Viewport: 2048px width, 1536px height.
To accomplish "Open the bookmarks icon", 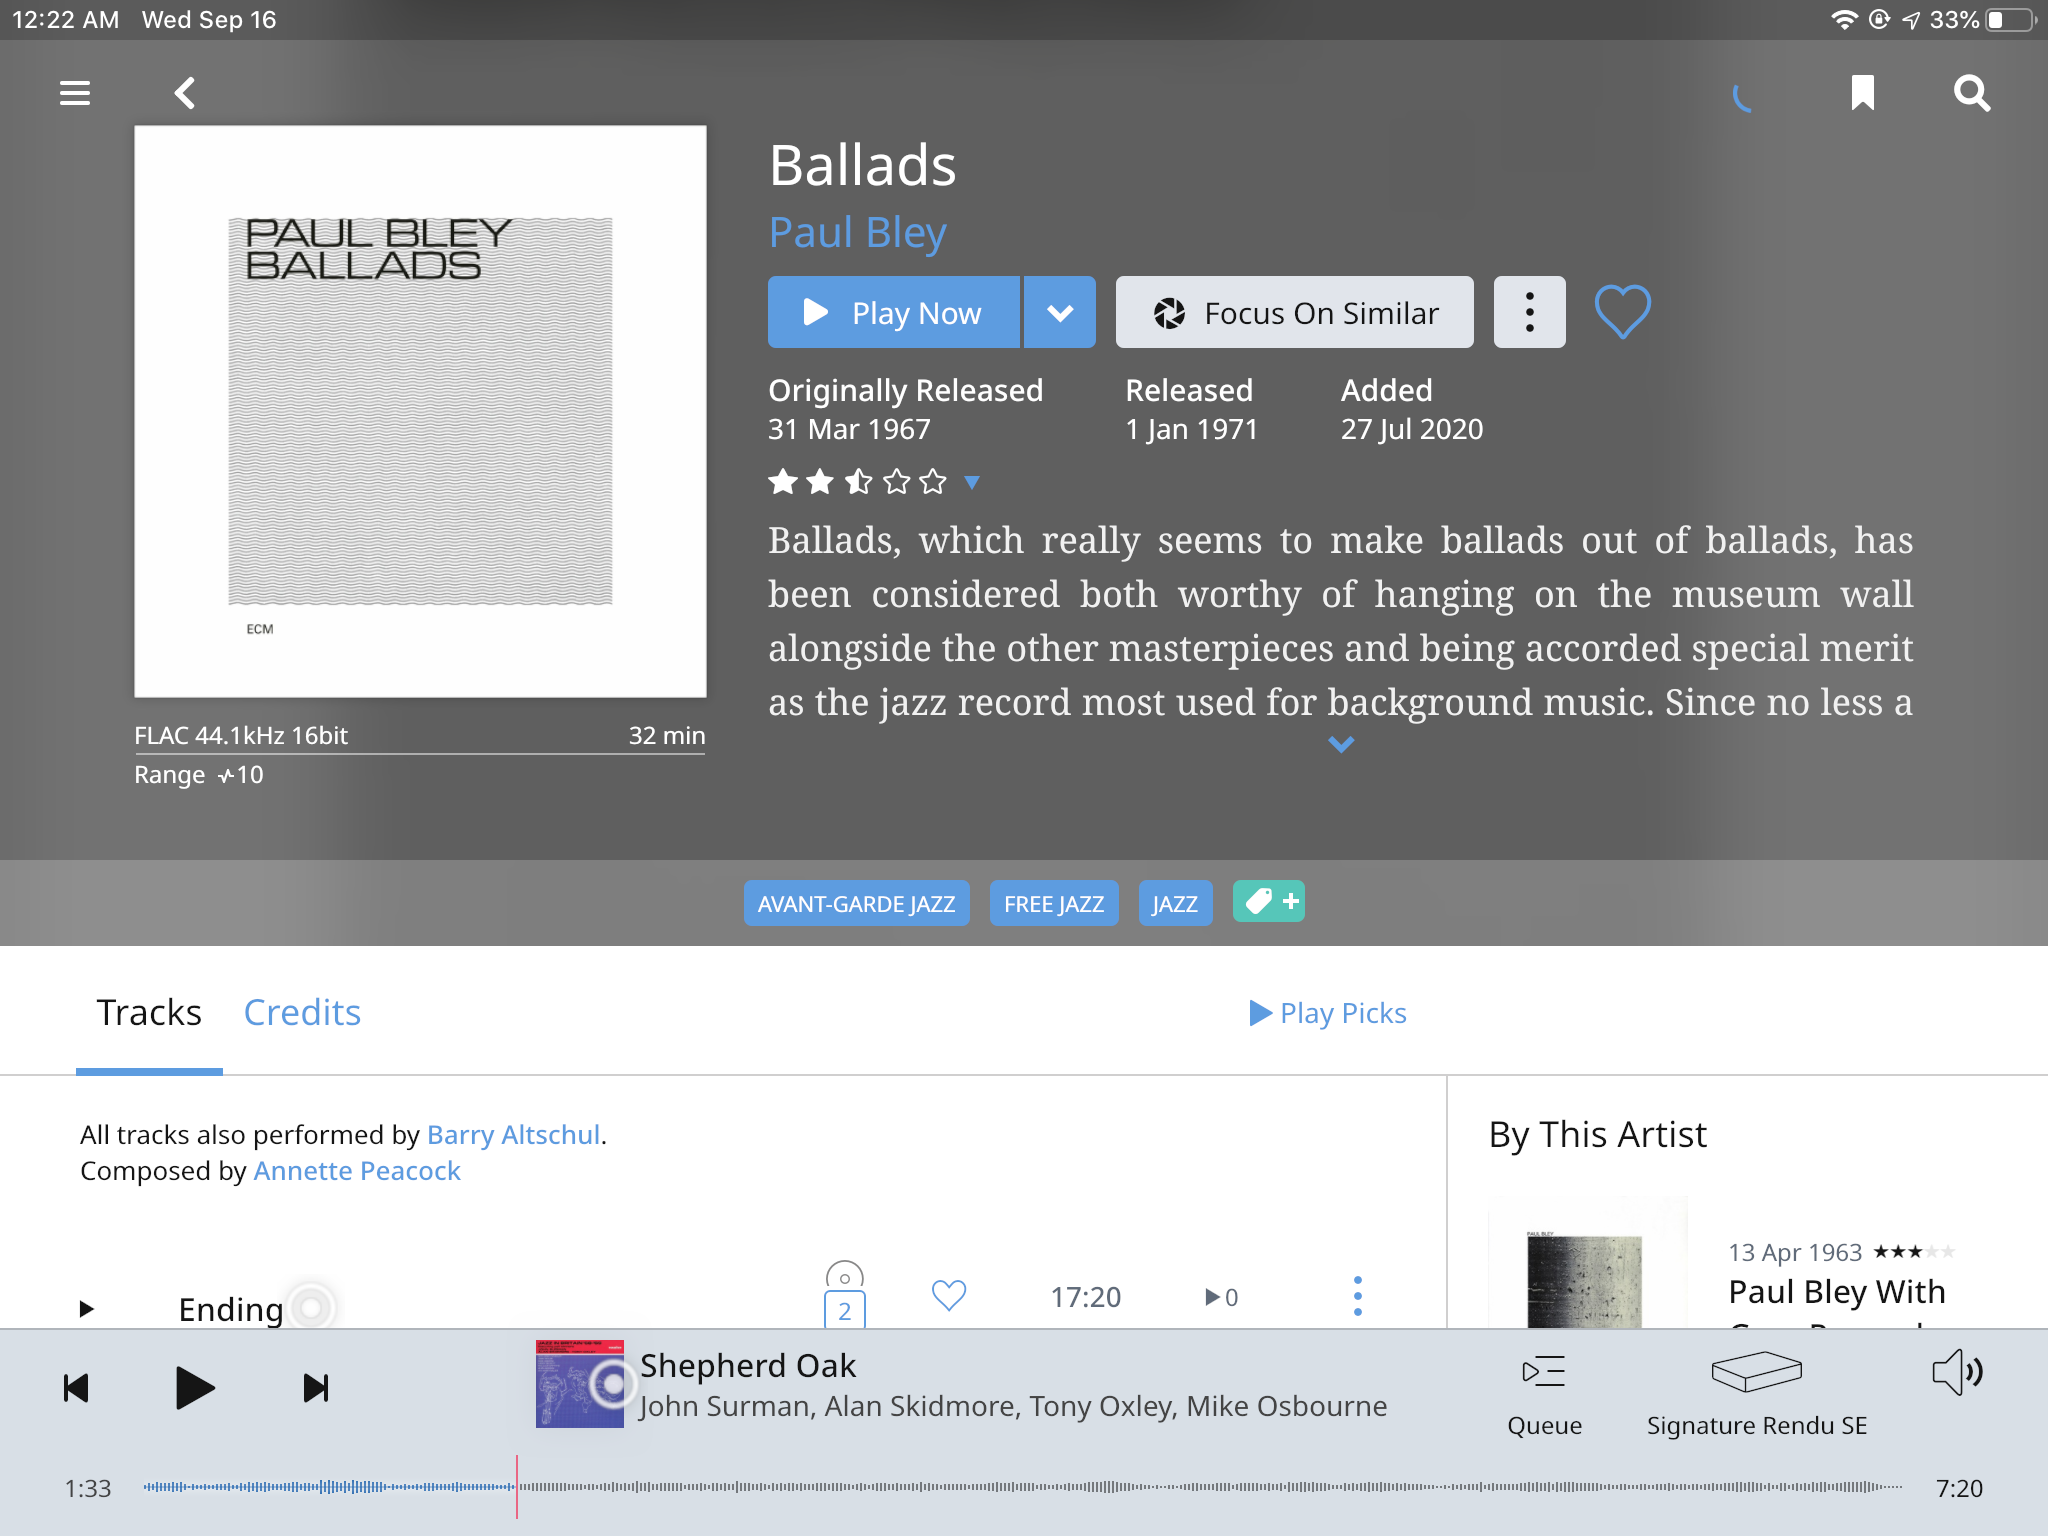I will tap(1862, 93).
